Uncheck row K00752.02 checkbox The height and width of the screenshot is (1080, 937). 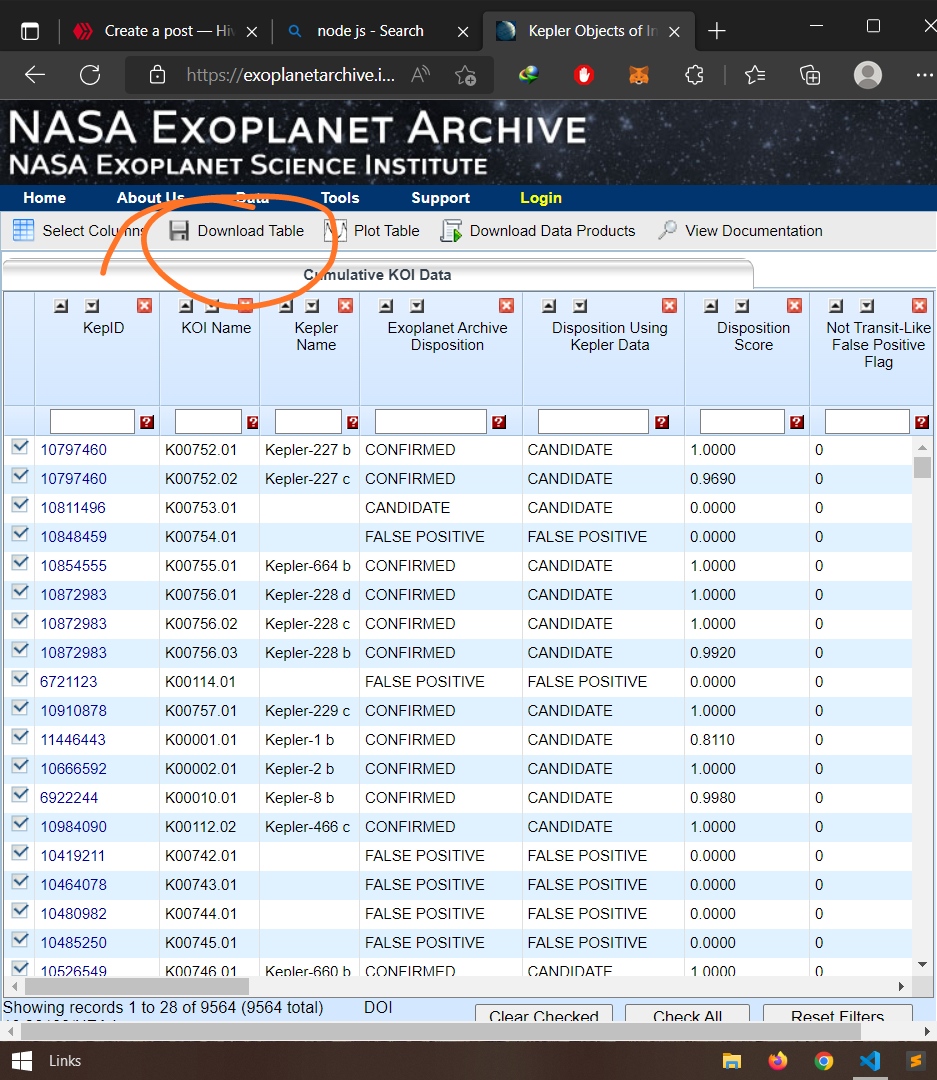[x=20, y=477]
